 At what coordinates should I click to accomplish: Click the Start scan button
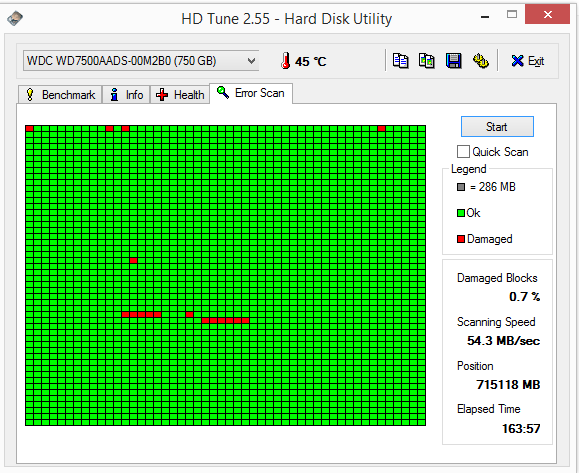tap(497, 127)
